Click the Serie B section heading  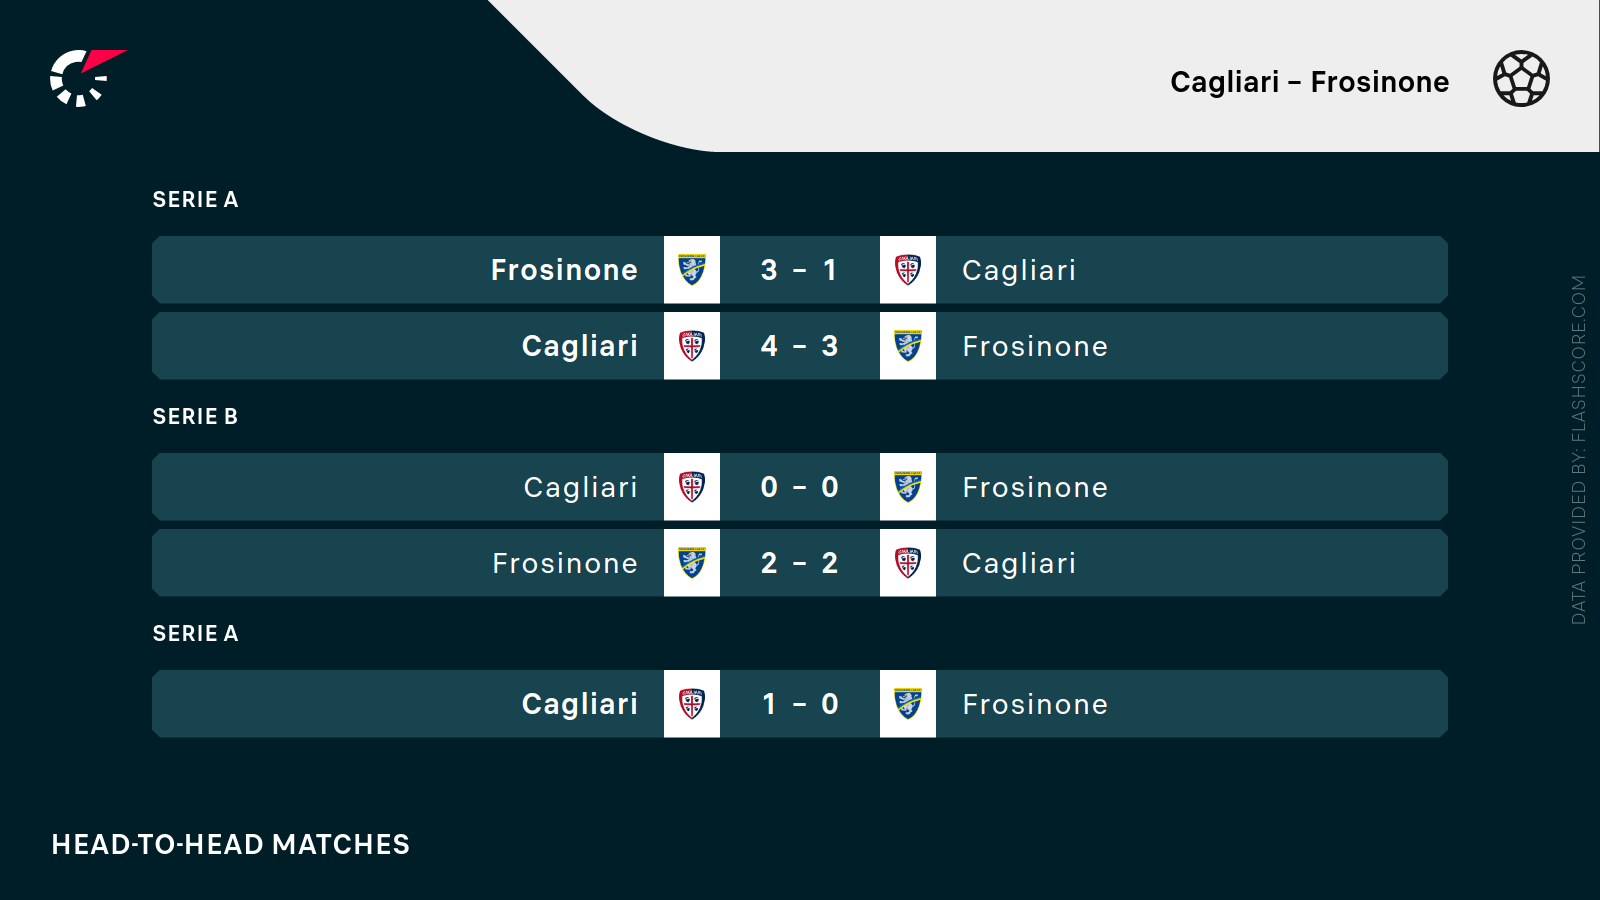195,417
